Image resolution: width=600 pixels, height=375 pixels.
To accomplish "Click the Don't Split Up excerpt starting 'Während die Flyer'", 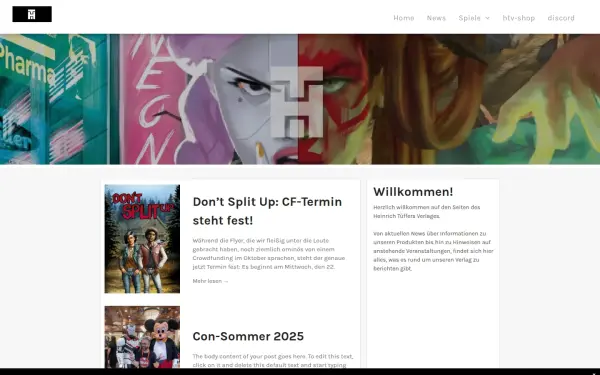I will 269,254.
